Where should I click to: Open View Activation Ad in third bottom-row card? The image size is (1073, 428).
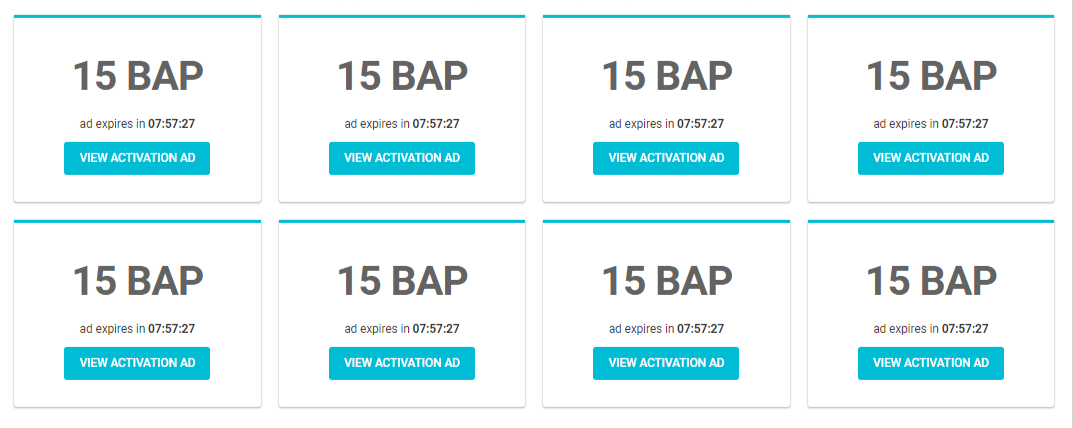[x=666, y=363]
